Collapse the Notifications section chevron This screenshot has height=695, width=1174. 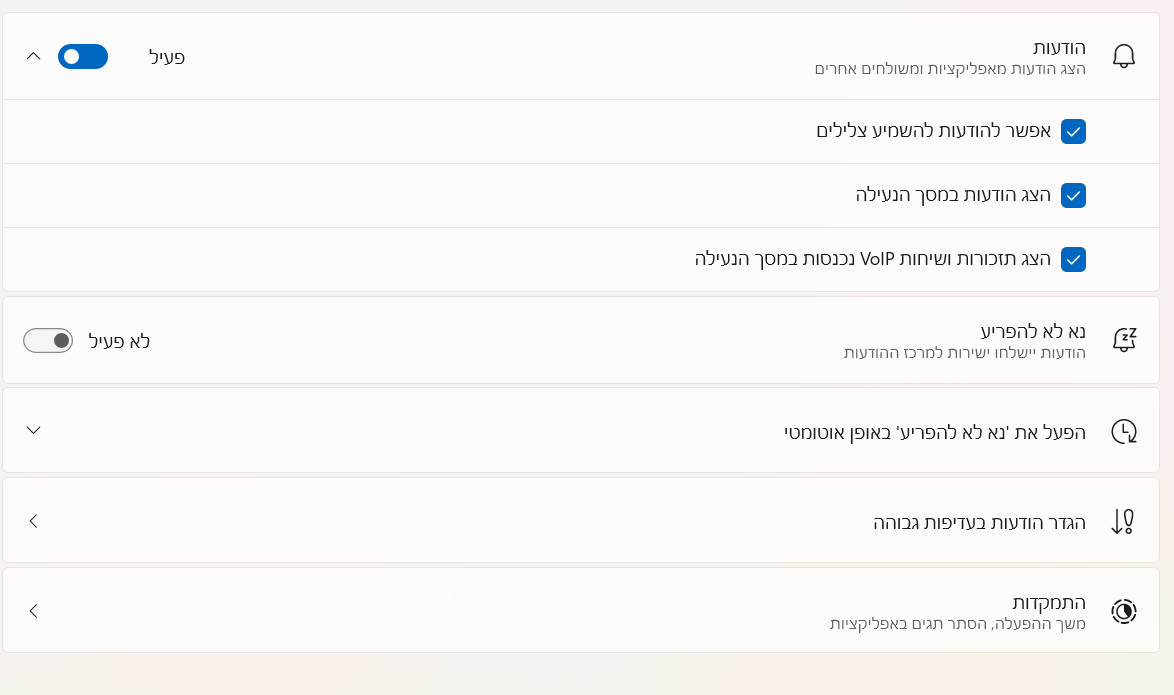coord(33,57)
